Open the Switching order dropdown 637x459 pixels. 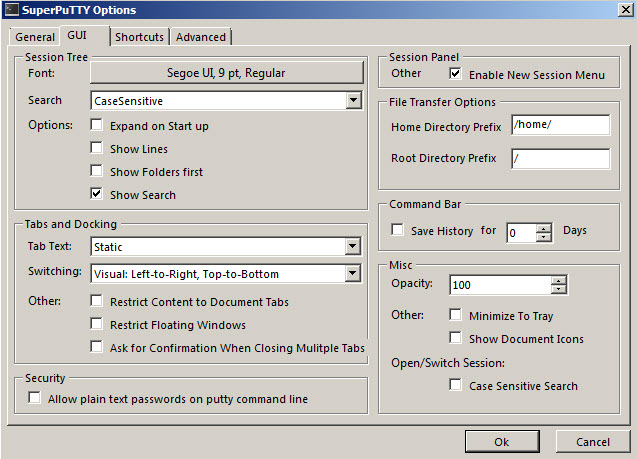click(x=353, y=274)
